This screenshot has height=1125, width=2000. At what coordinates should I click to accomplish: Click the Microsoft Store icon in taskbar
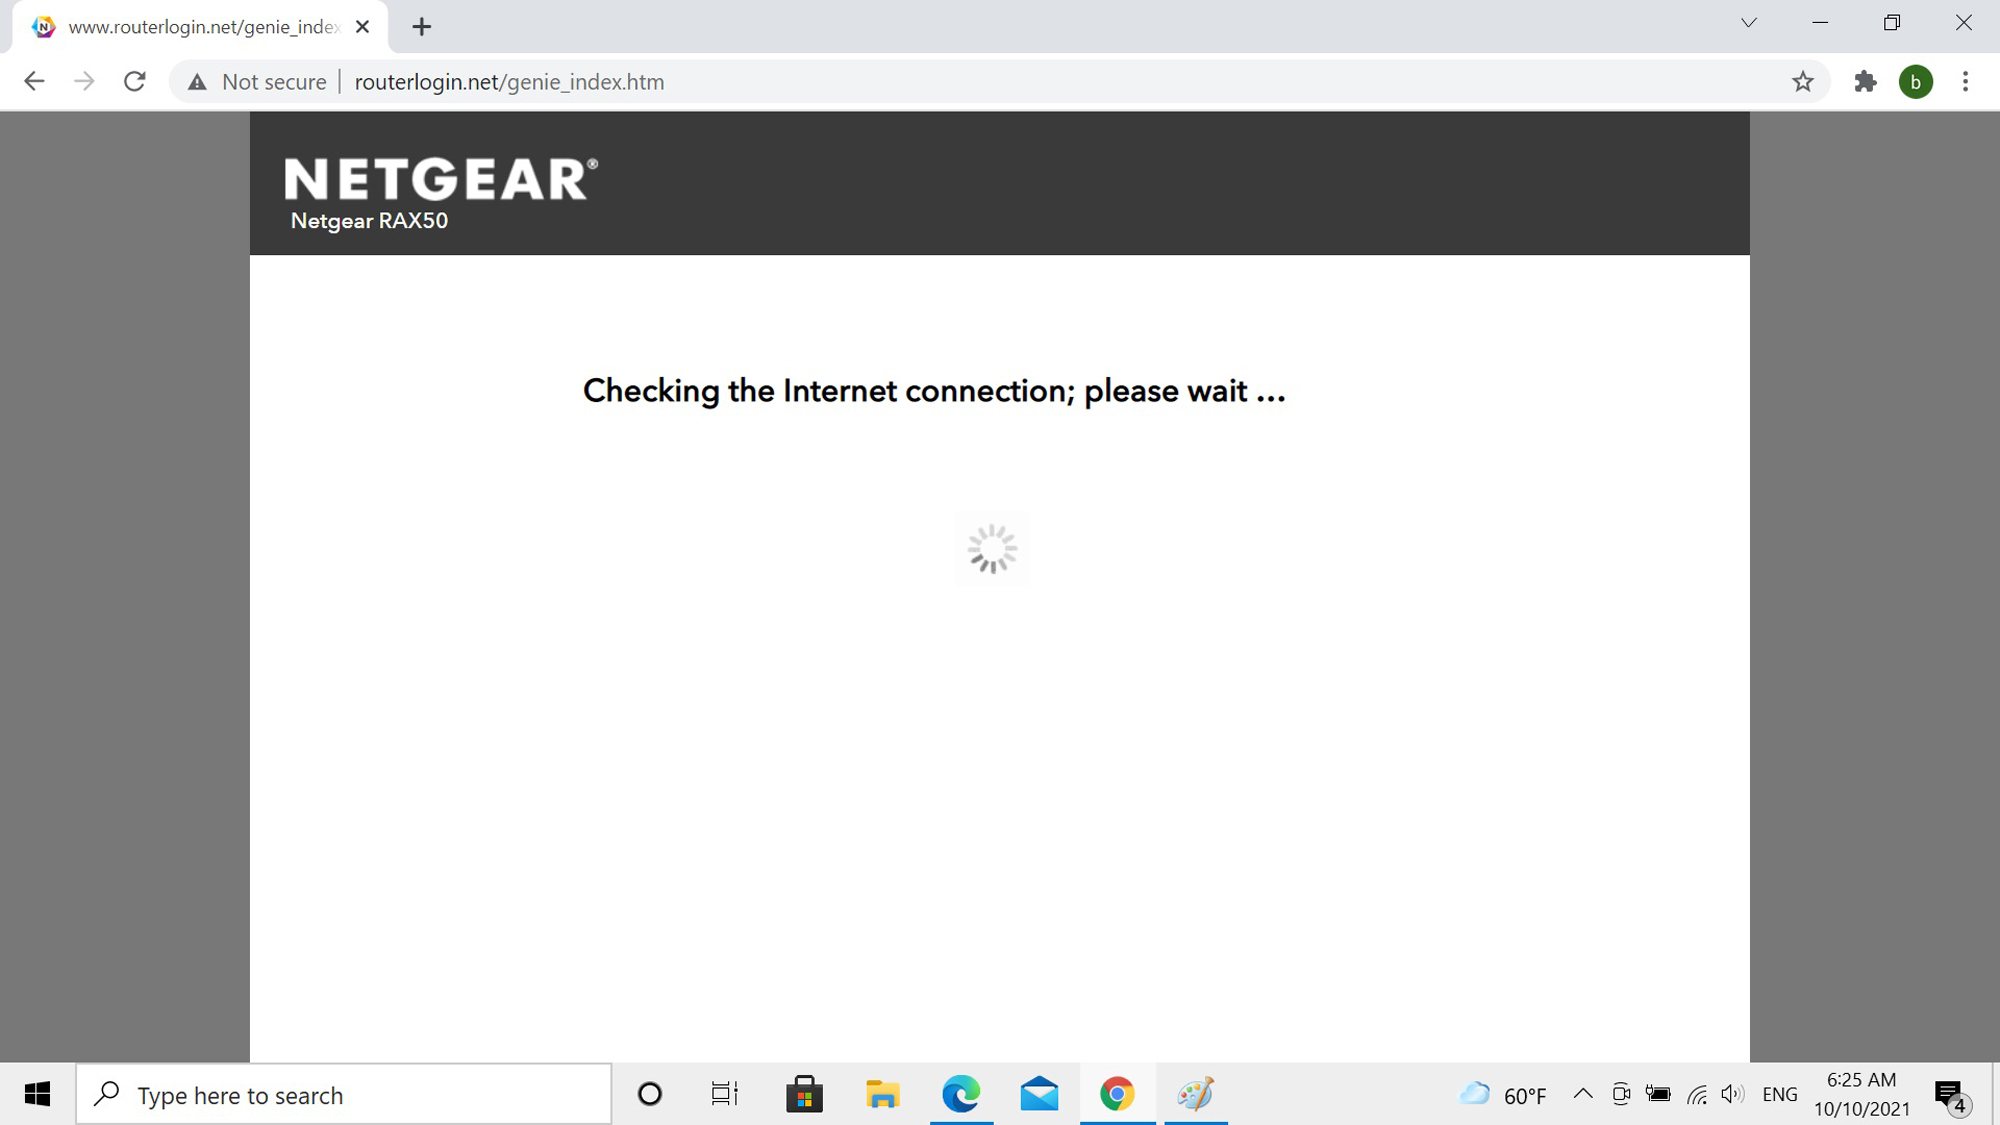coord(802,1093)
